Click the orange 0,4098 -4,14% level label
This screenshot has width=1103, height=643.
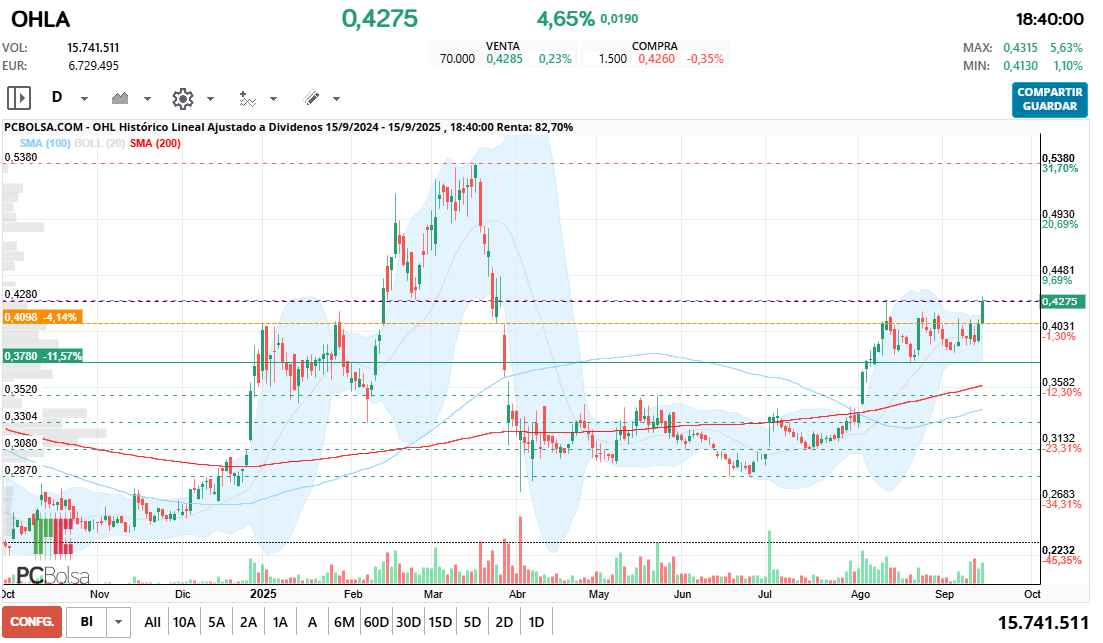42,317
